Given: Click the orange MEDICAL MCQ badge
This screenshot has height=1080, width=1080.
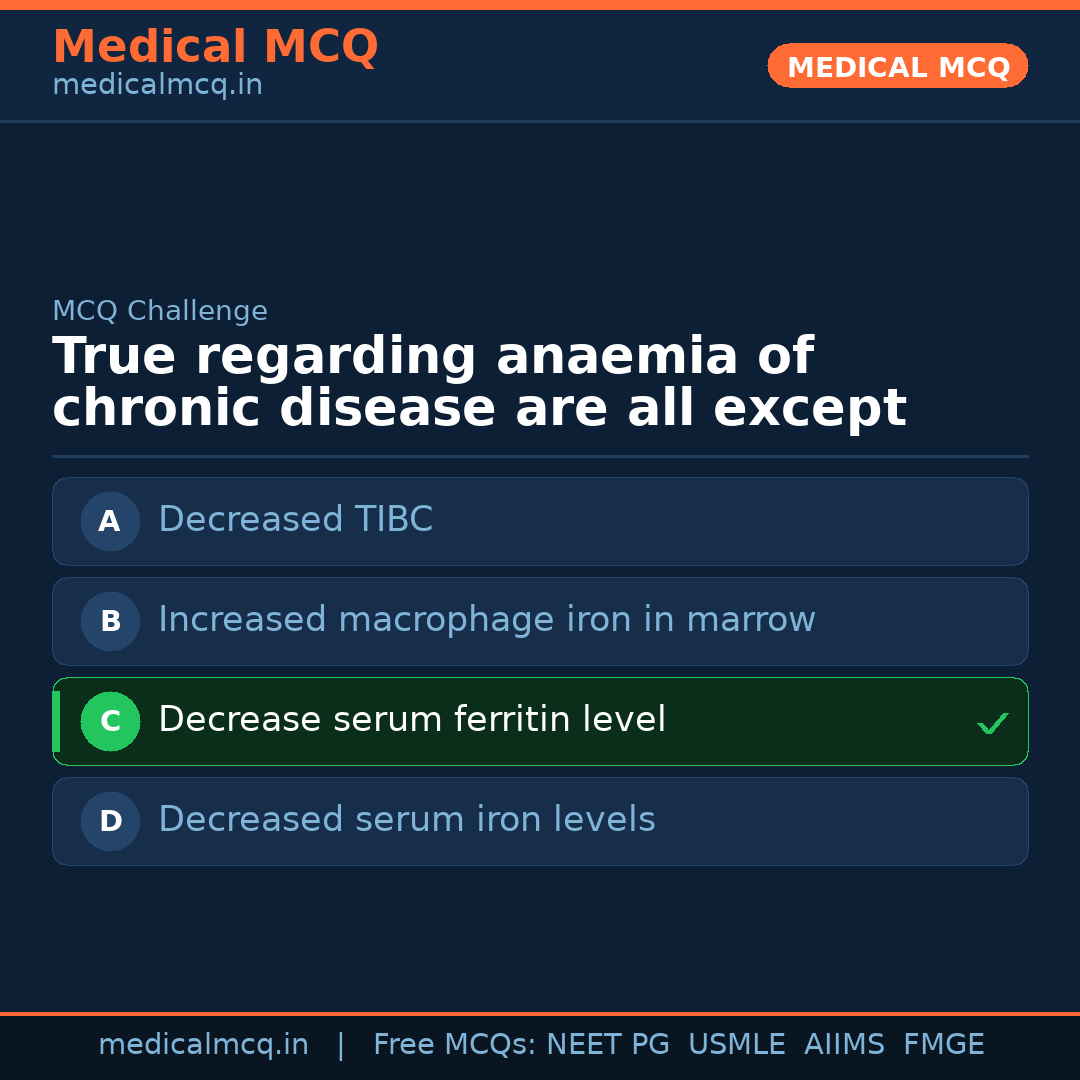Looking at the screenshot, I should click(x=897, y=66).
